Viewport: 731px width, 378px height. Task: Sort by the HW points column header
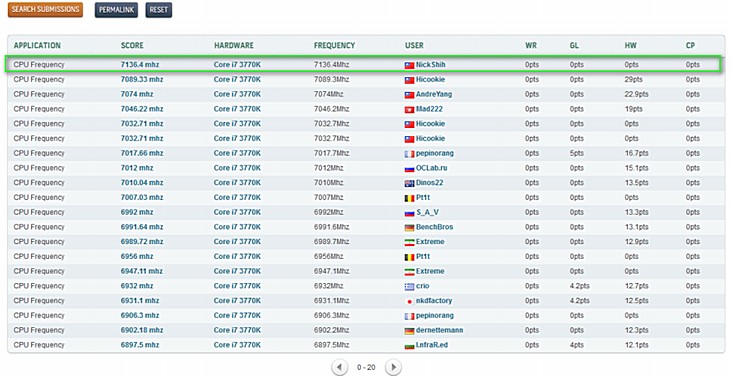tap(630, 46)
